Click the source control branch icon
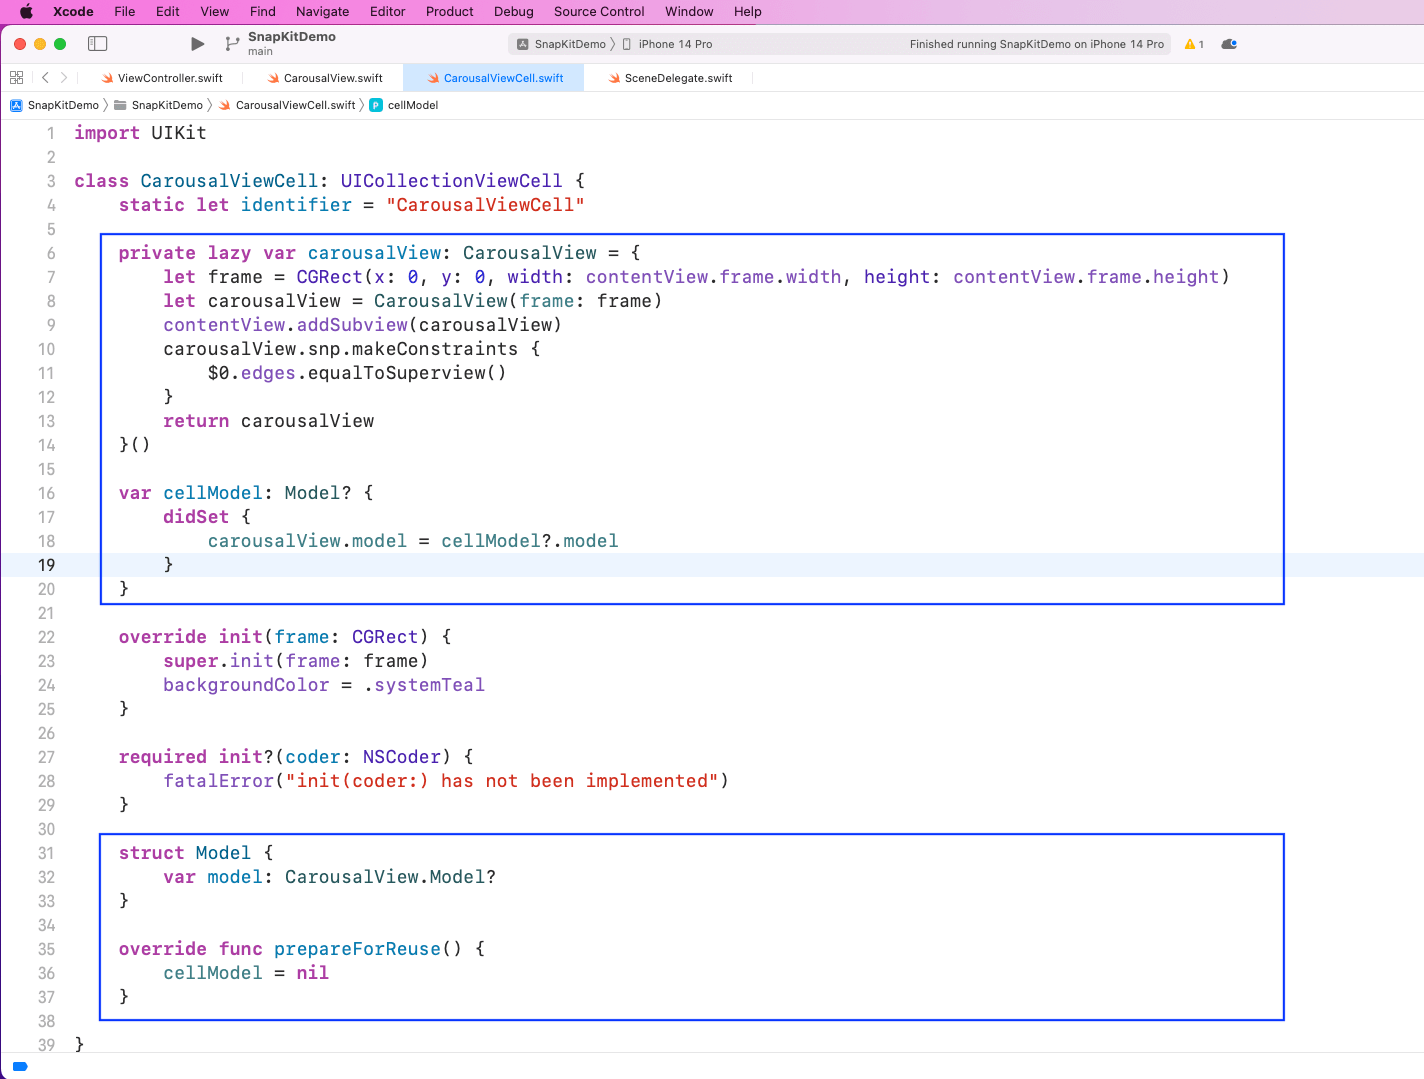Image resolution: width=1424 pixels, height=1079 pixels. click(232, 44)
